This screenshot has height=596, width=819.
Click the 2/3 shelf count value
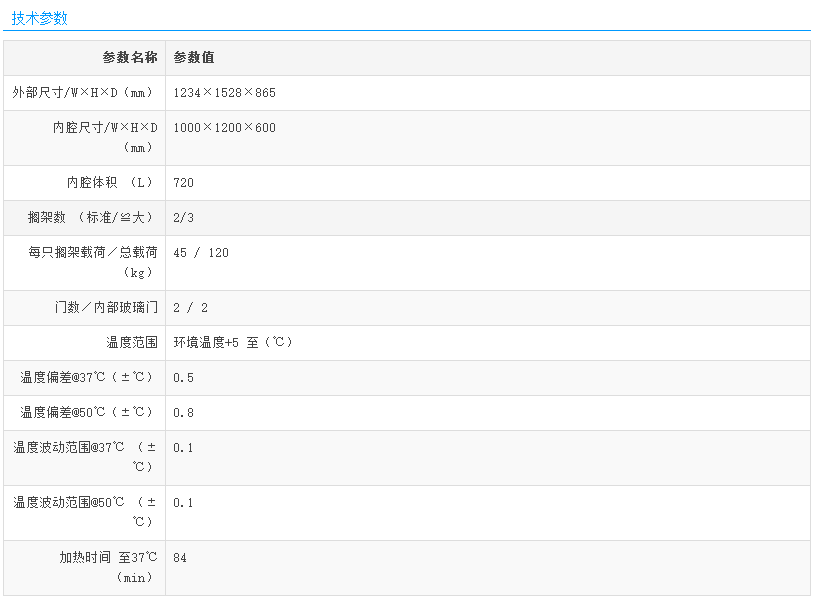(183, 218)
